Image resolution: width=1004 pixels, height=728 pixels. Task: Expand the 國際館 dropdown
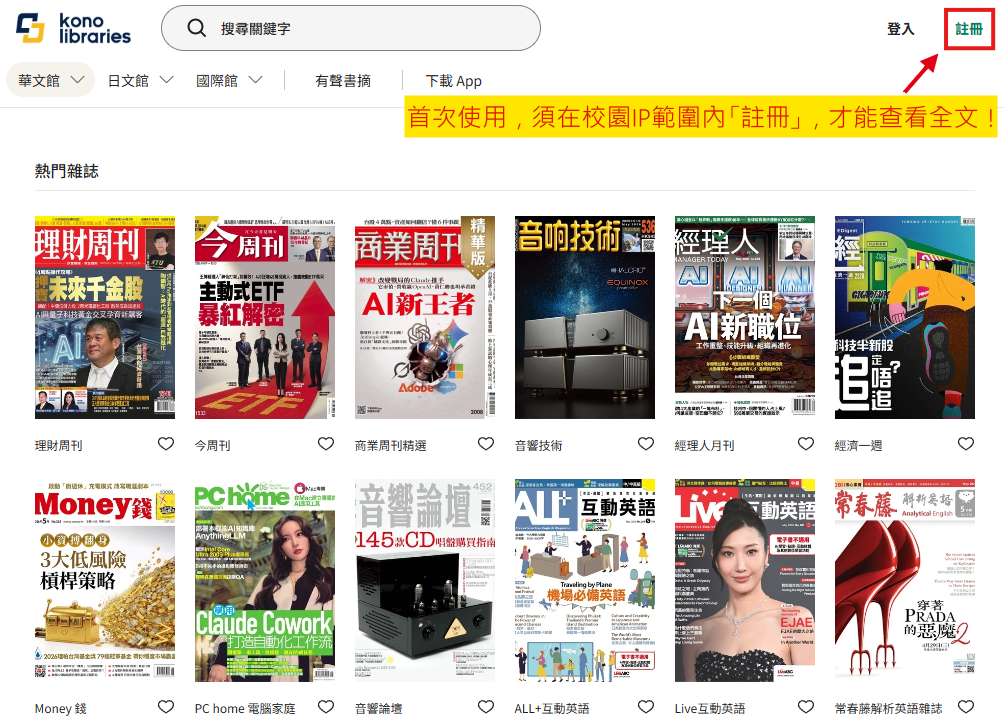229,80
